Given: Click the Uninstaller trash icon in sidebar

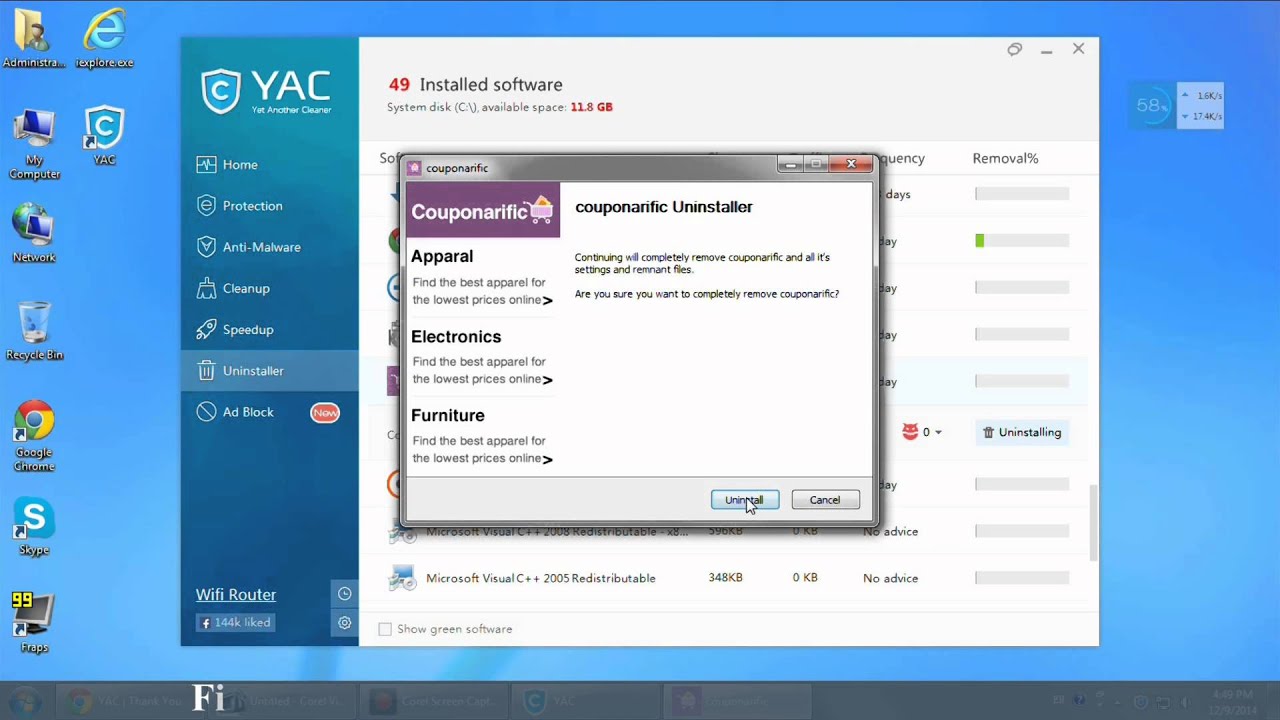Looking at the screenshot, I should point(206,371).
